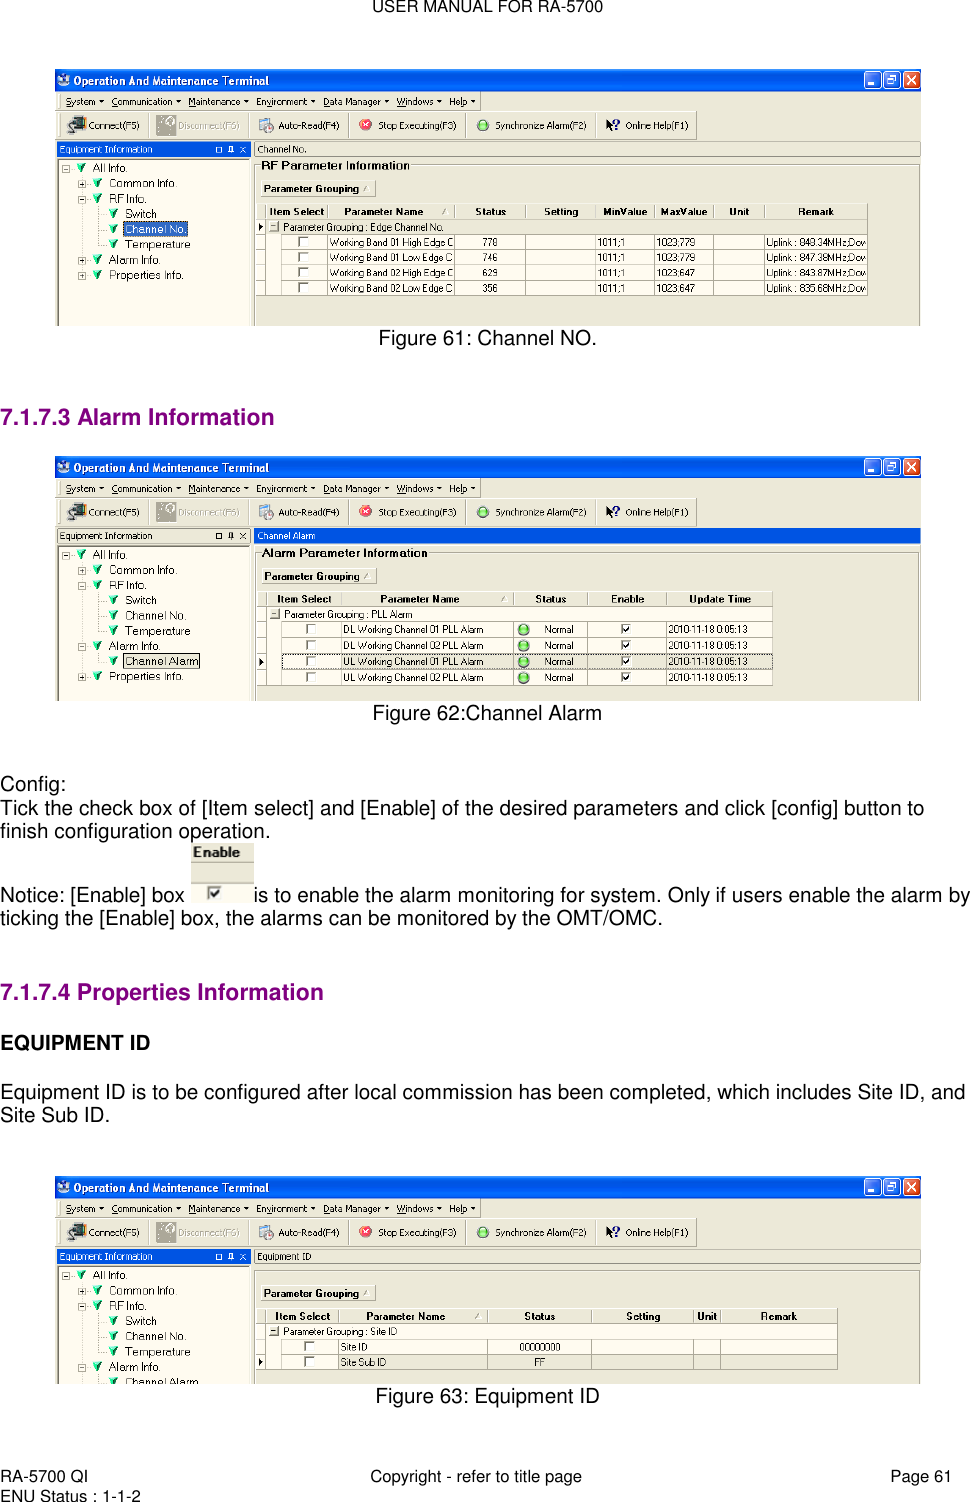
Task: Click Parameter Grouping header in Equipment ID window
Action: pyautogui.click(x=316, y=1294)
